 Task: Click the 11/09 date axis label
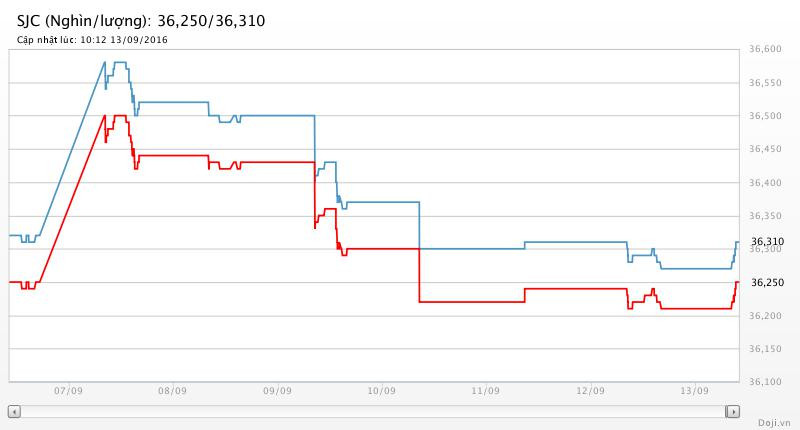485,391
